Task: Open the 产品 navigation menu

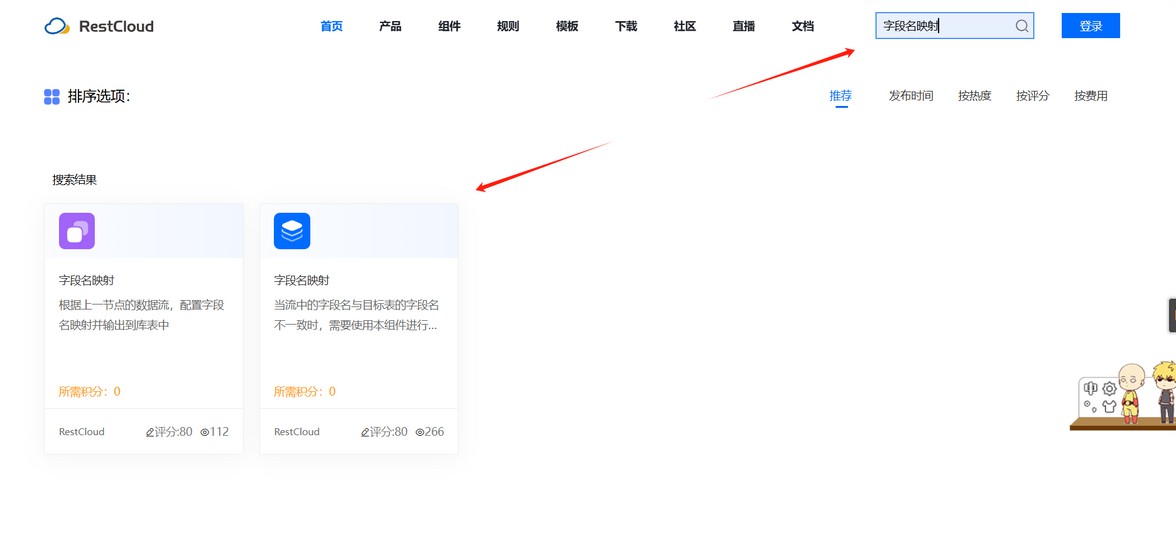Action: pos(390,26)
